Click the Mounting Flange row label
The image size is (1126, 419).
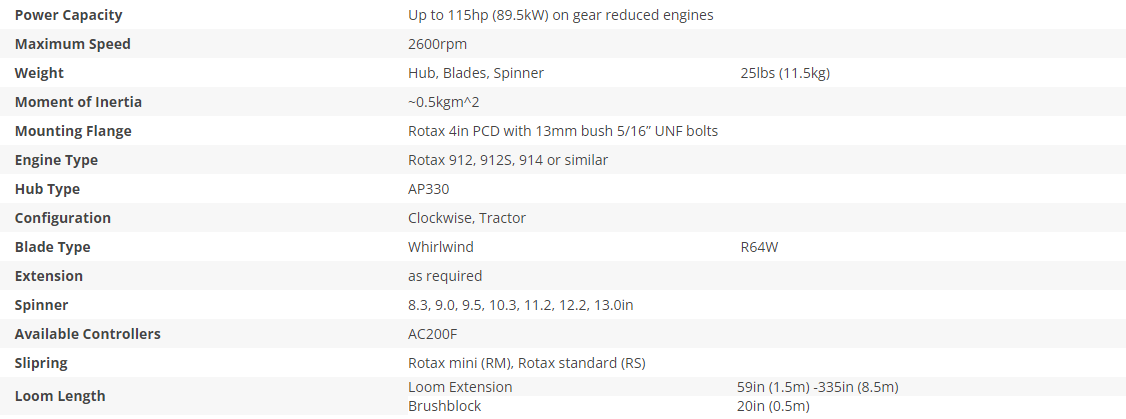73,131
